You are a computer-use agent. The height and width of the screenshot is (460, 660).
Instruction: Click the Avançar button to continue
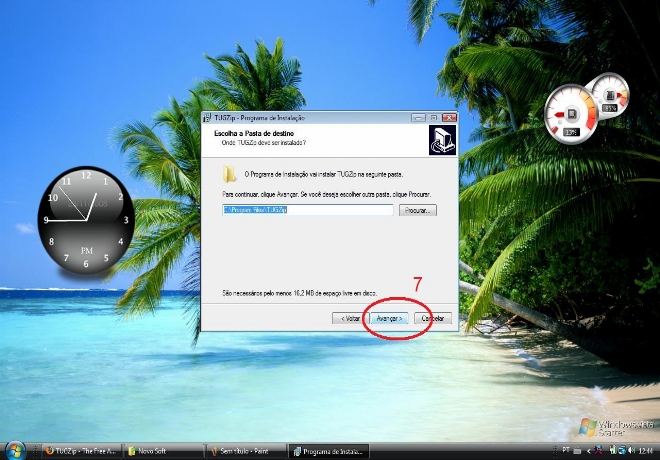[387, 318]
